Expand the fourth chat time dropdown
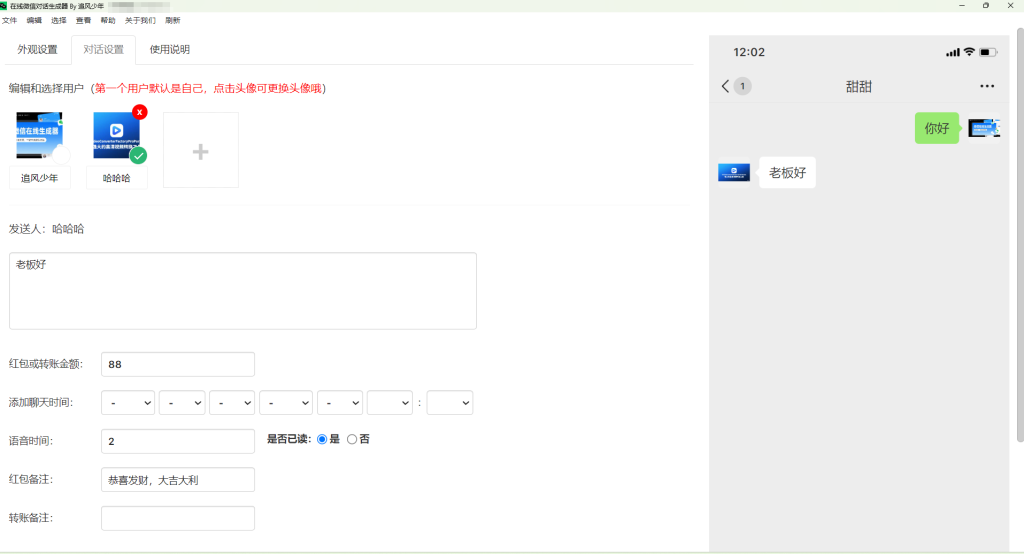This screenshot has height=554, width=1024. pyautogui.click(x=286, y=403)
